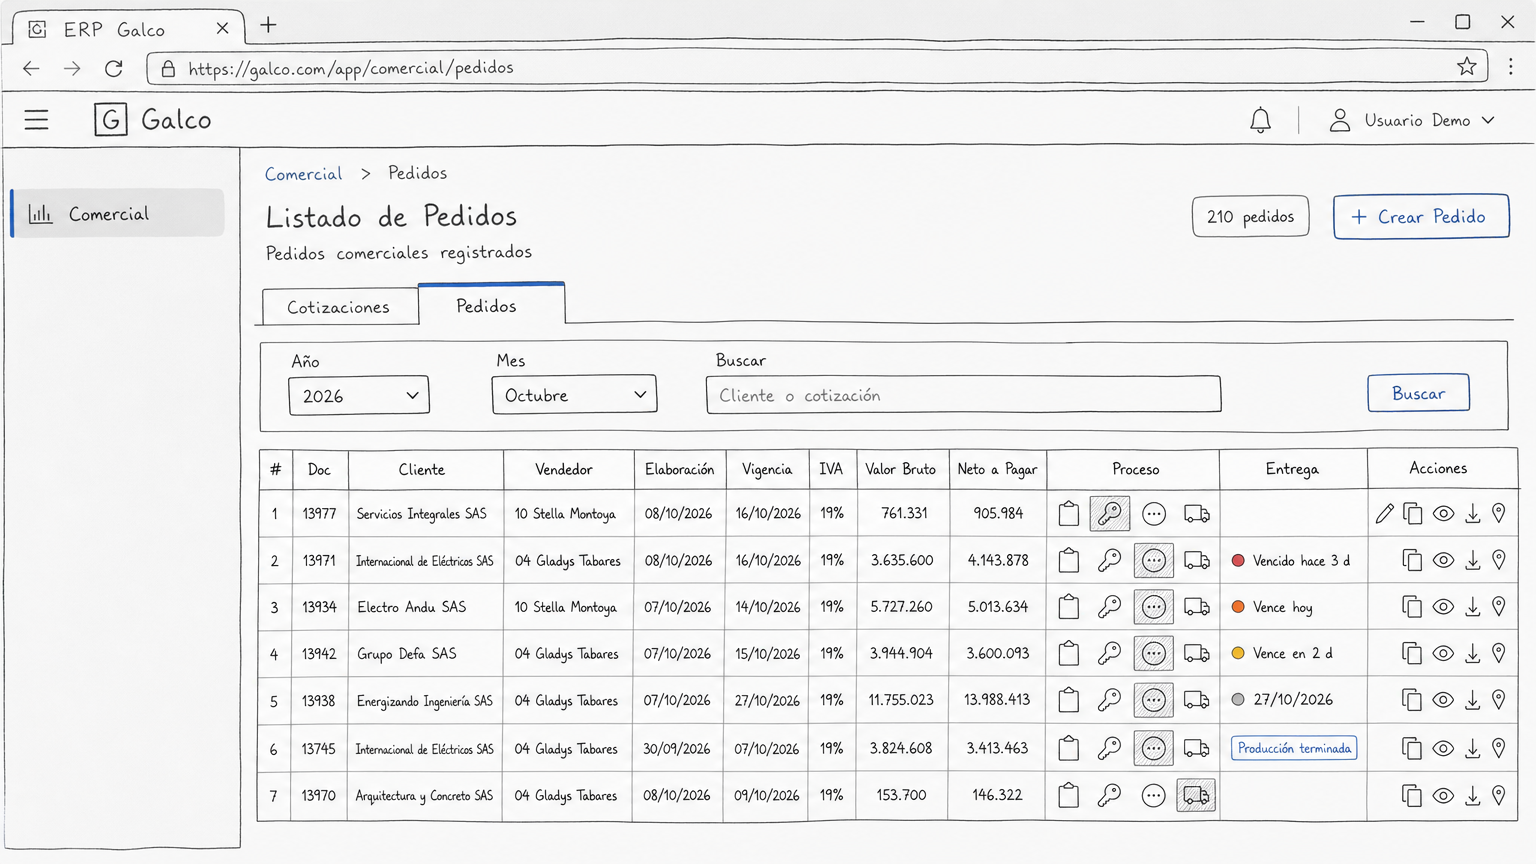Copy order 13977 using the duplicate icon
The width and height of the screenshot is (1536, 864).
pyautogui.click(x=1412, y=514)
